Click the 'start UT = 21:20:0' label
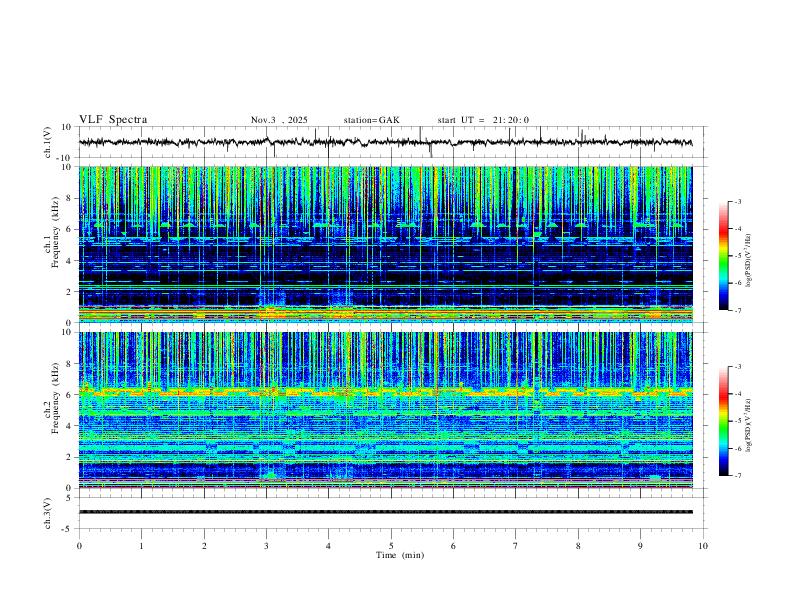This screenshot has width=792, height=612. (x=483, y=120)
